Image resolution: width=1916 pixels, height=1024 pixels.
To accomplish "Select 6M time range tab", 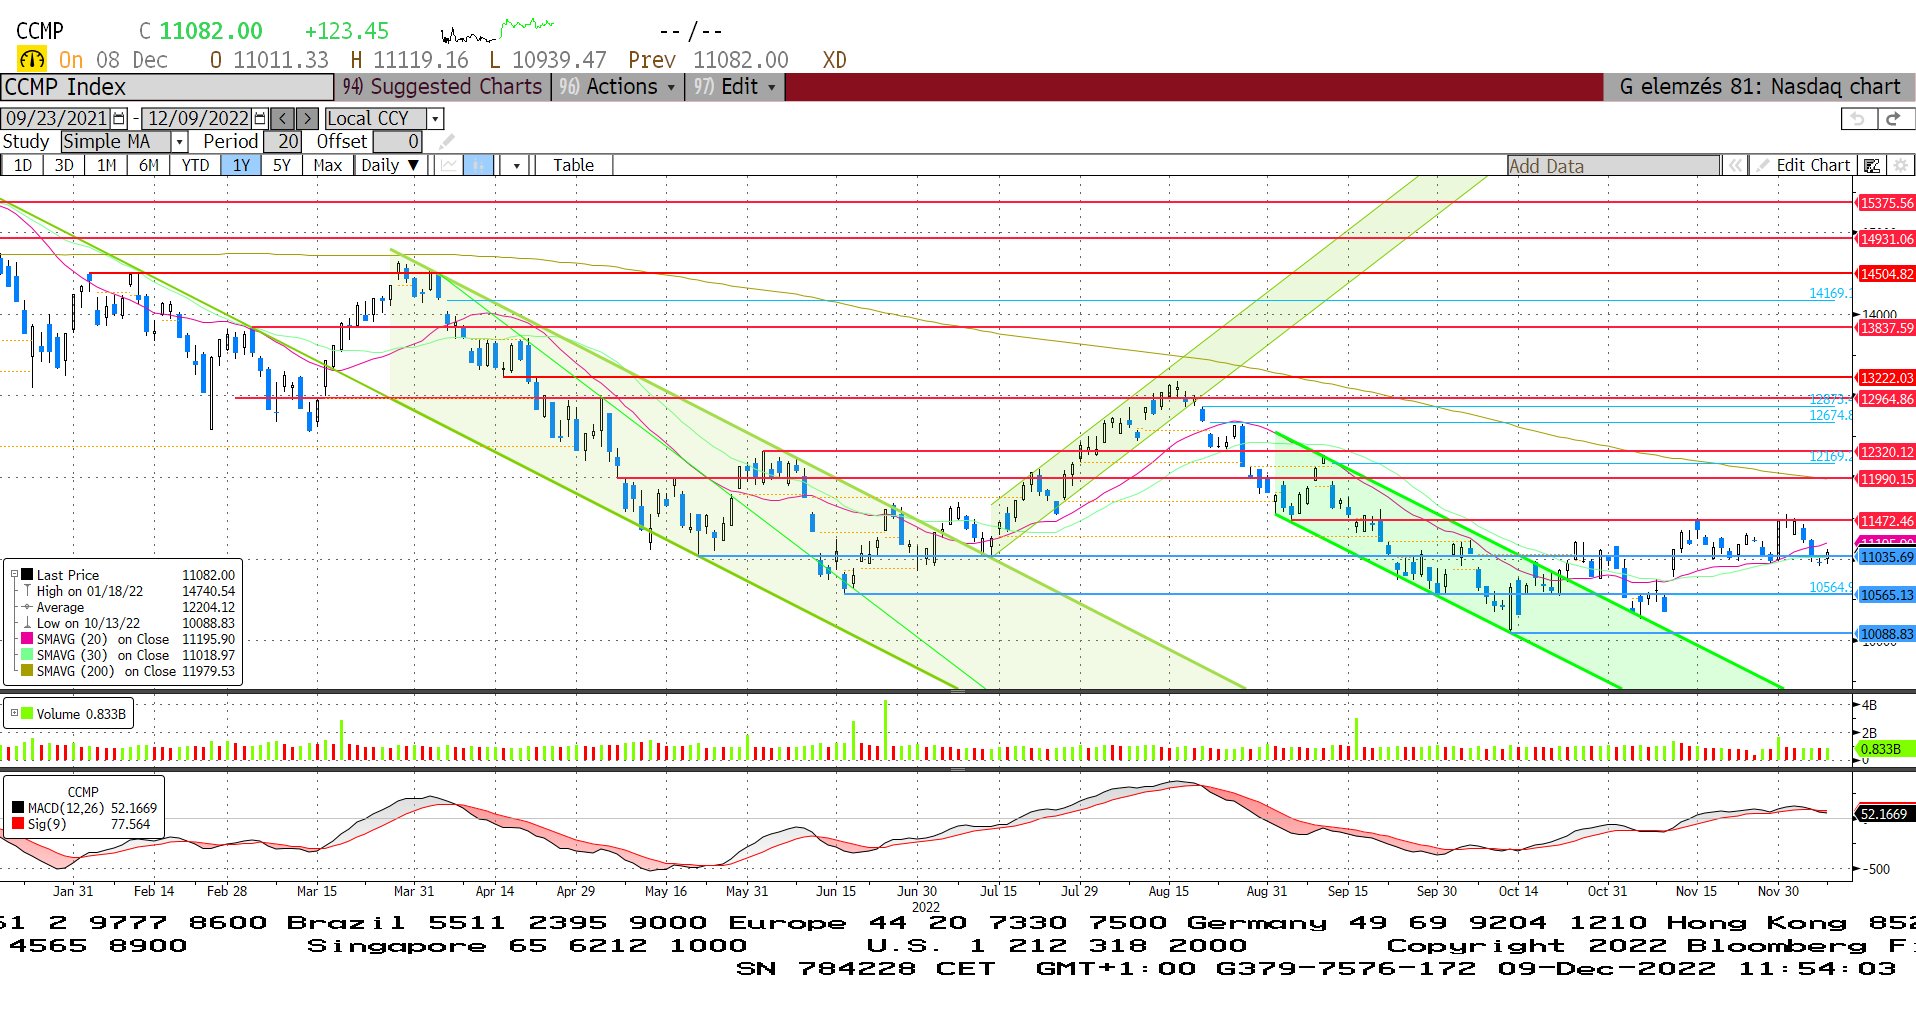I will tap(148, 165).
